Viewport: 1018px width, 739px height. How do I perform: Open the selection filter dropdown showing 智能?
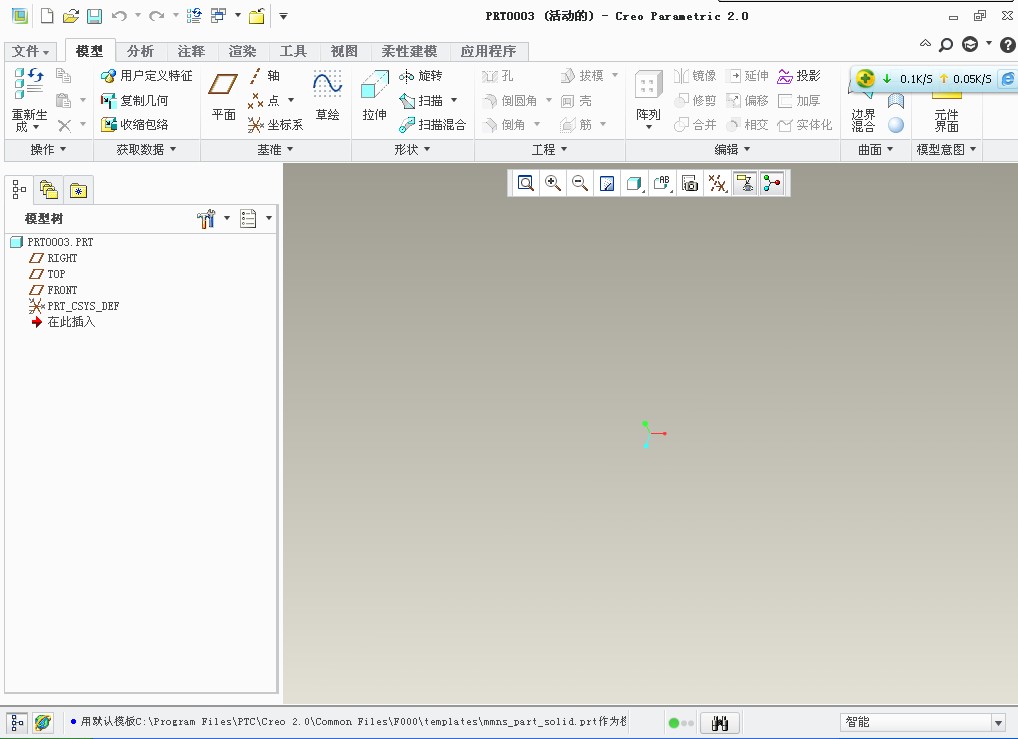click(x=997, y=723)
